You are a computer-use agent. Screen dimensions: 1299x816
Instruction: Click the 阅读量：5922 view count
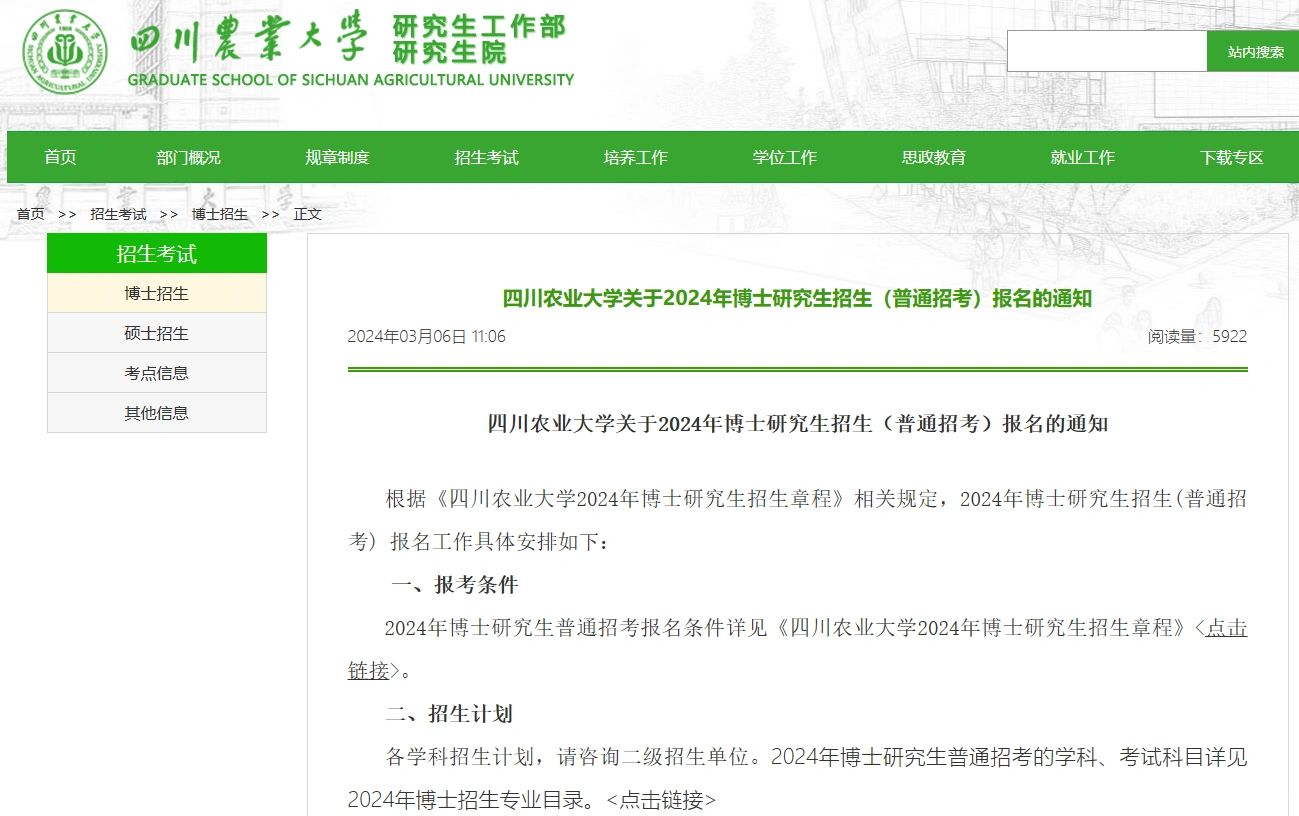click(x=1197, y=336)
